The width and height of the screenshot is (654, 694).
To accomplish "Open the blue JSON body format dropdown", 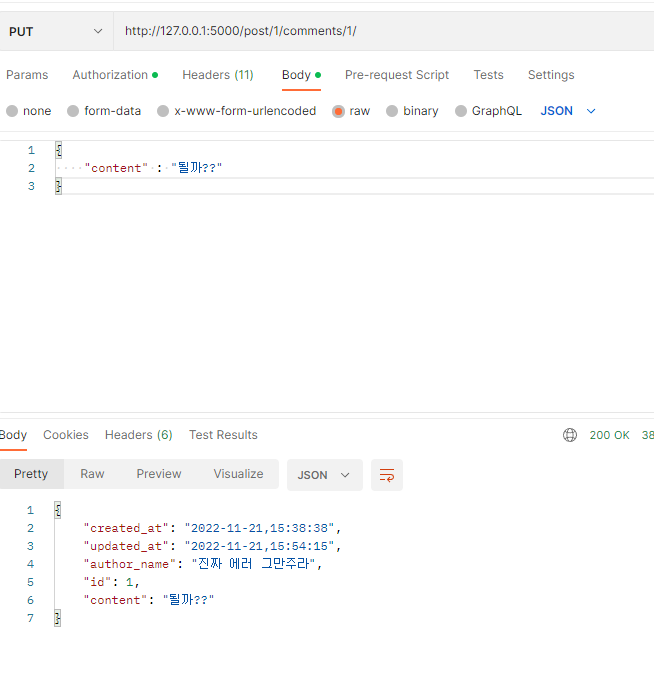I will (x=568, y=111).
